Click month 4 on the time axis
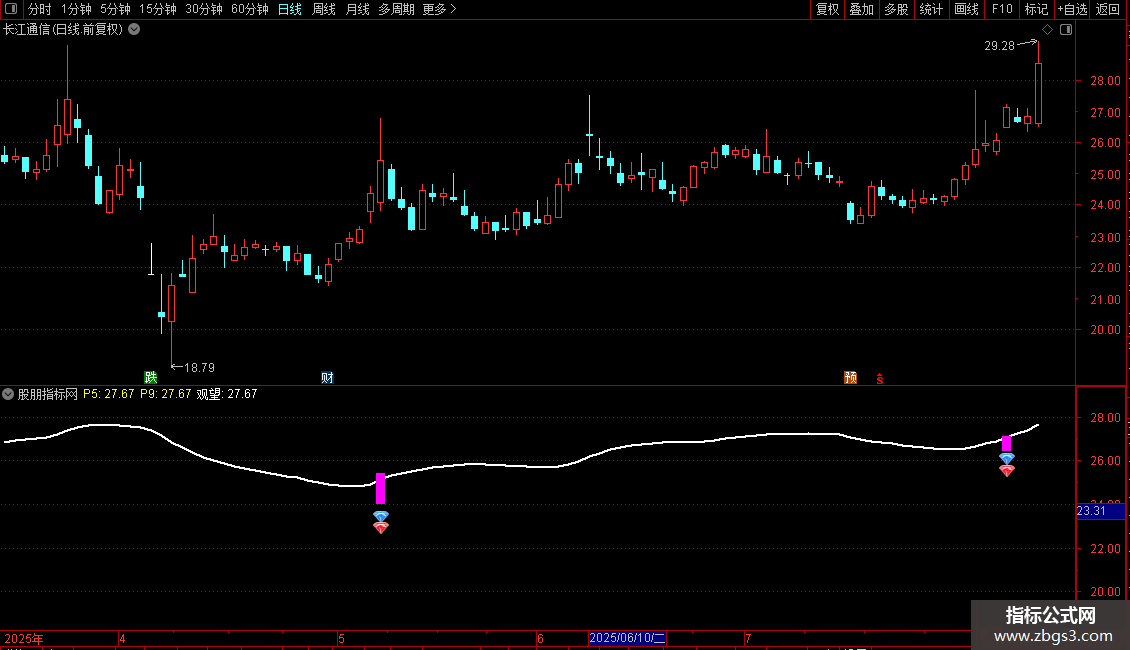1130x650 pixels. point(123,638)
